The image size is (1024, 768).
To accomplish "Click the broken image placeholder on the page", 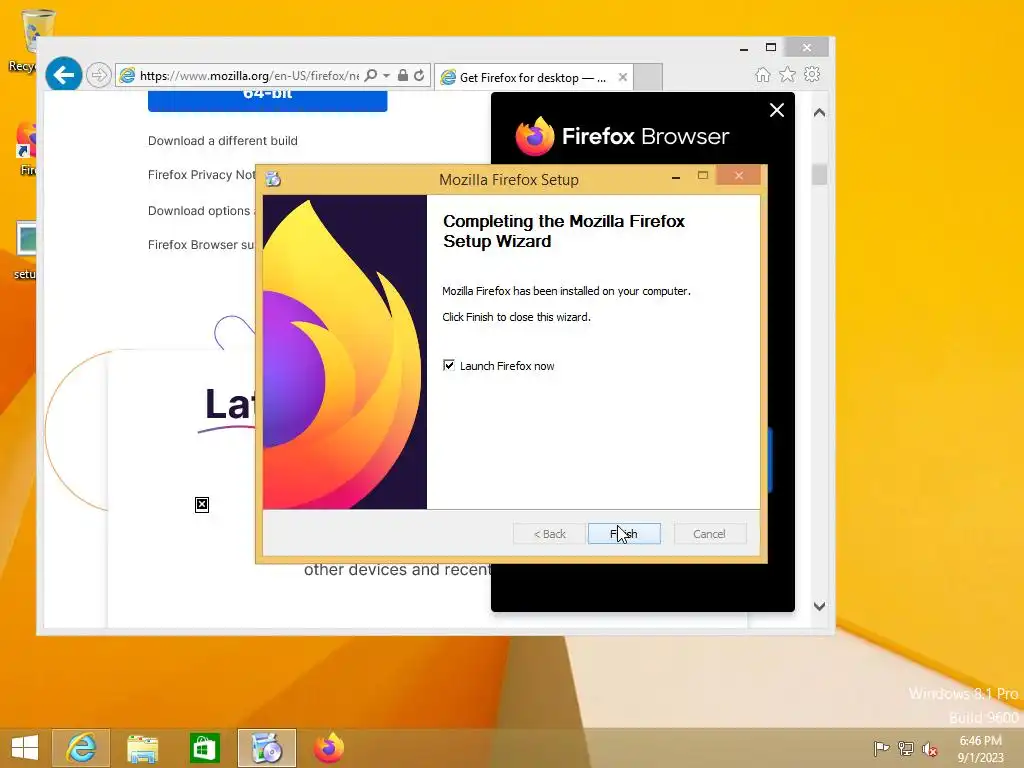I will (202, 504).
